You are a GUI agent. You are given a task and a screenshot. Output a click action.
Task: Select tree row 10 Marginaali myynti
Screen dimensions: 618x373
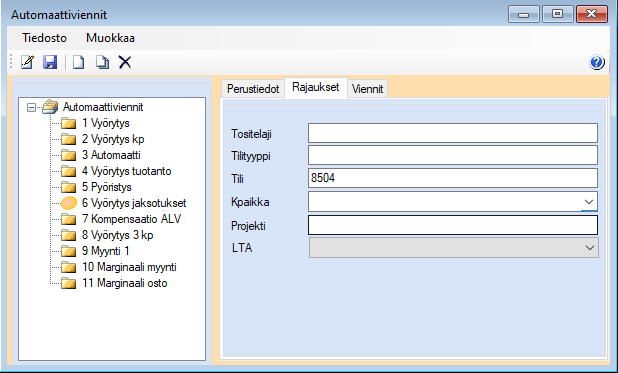[x=129, y=267]
